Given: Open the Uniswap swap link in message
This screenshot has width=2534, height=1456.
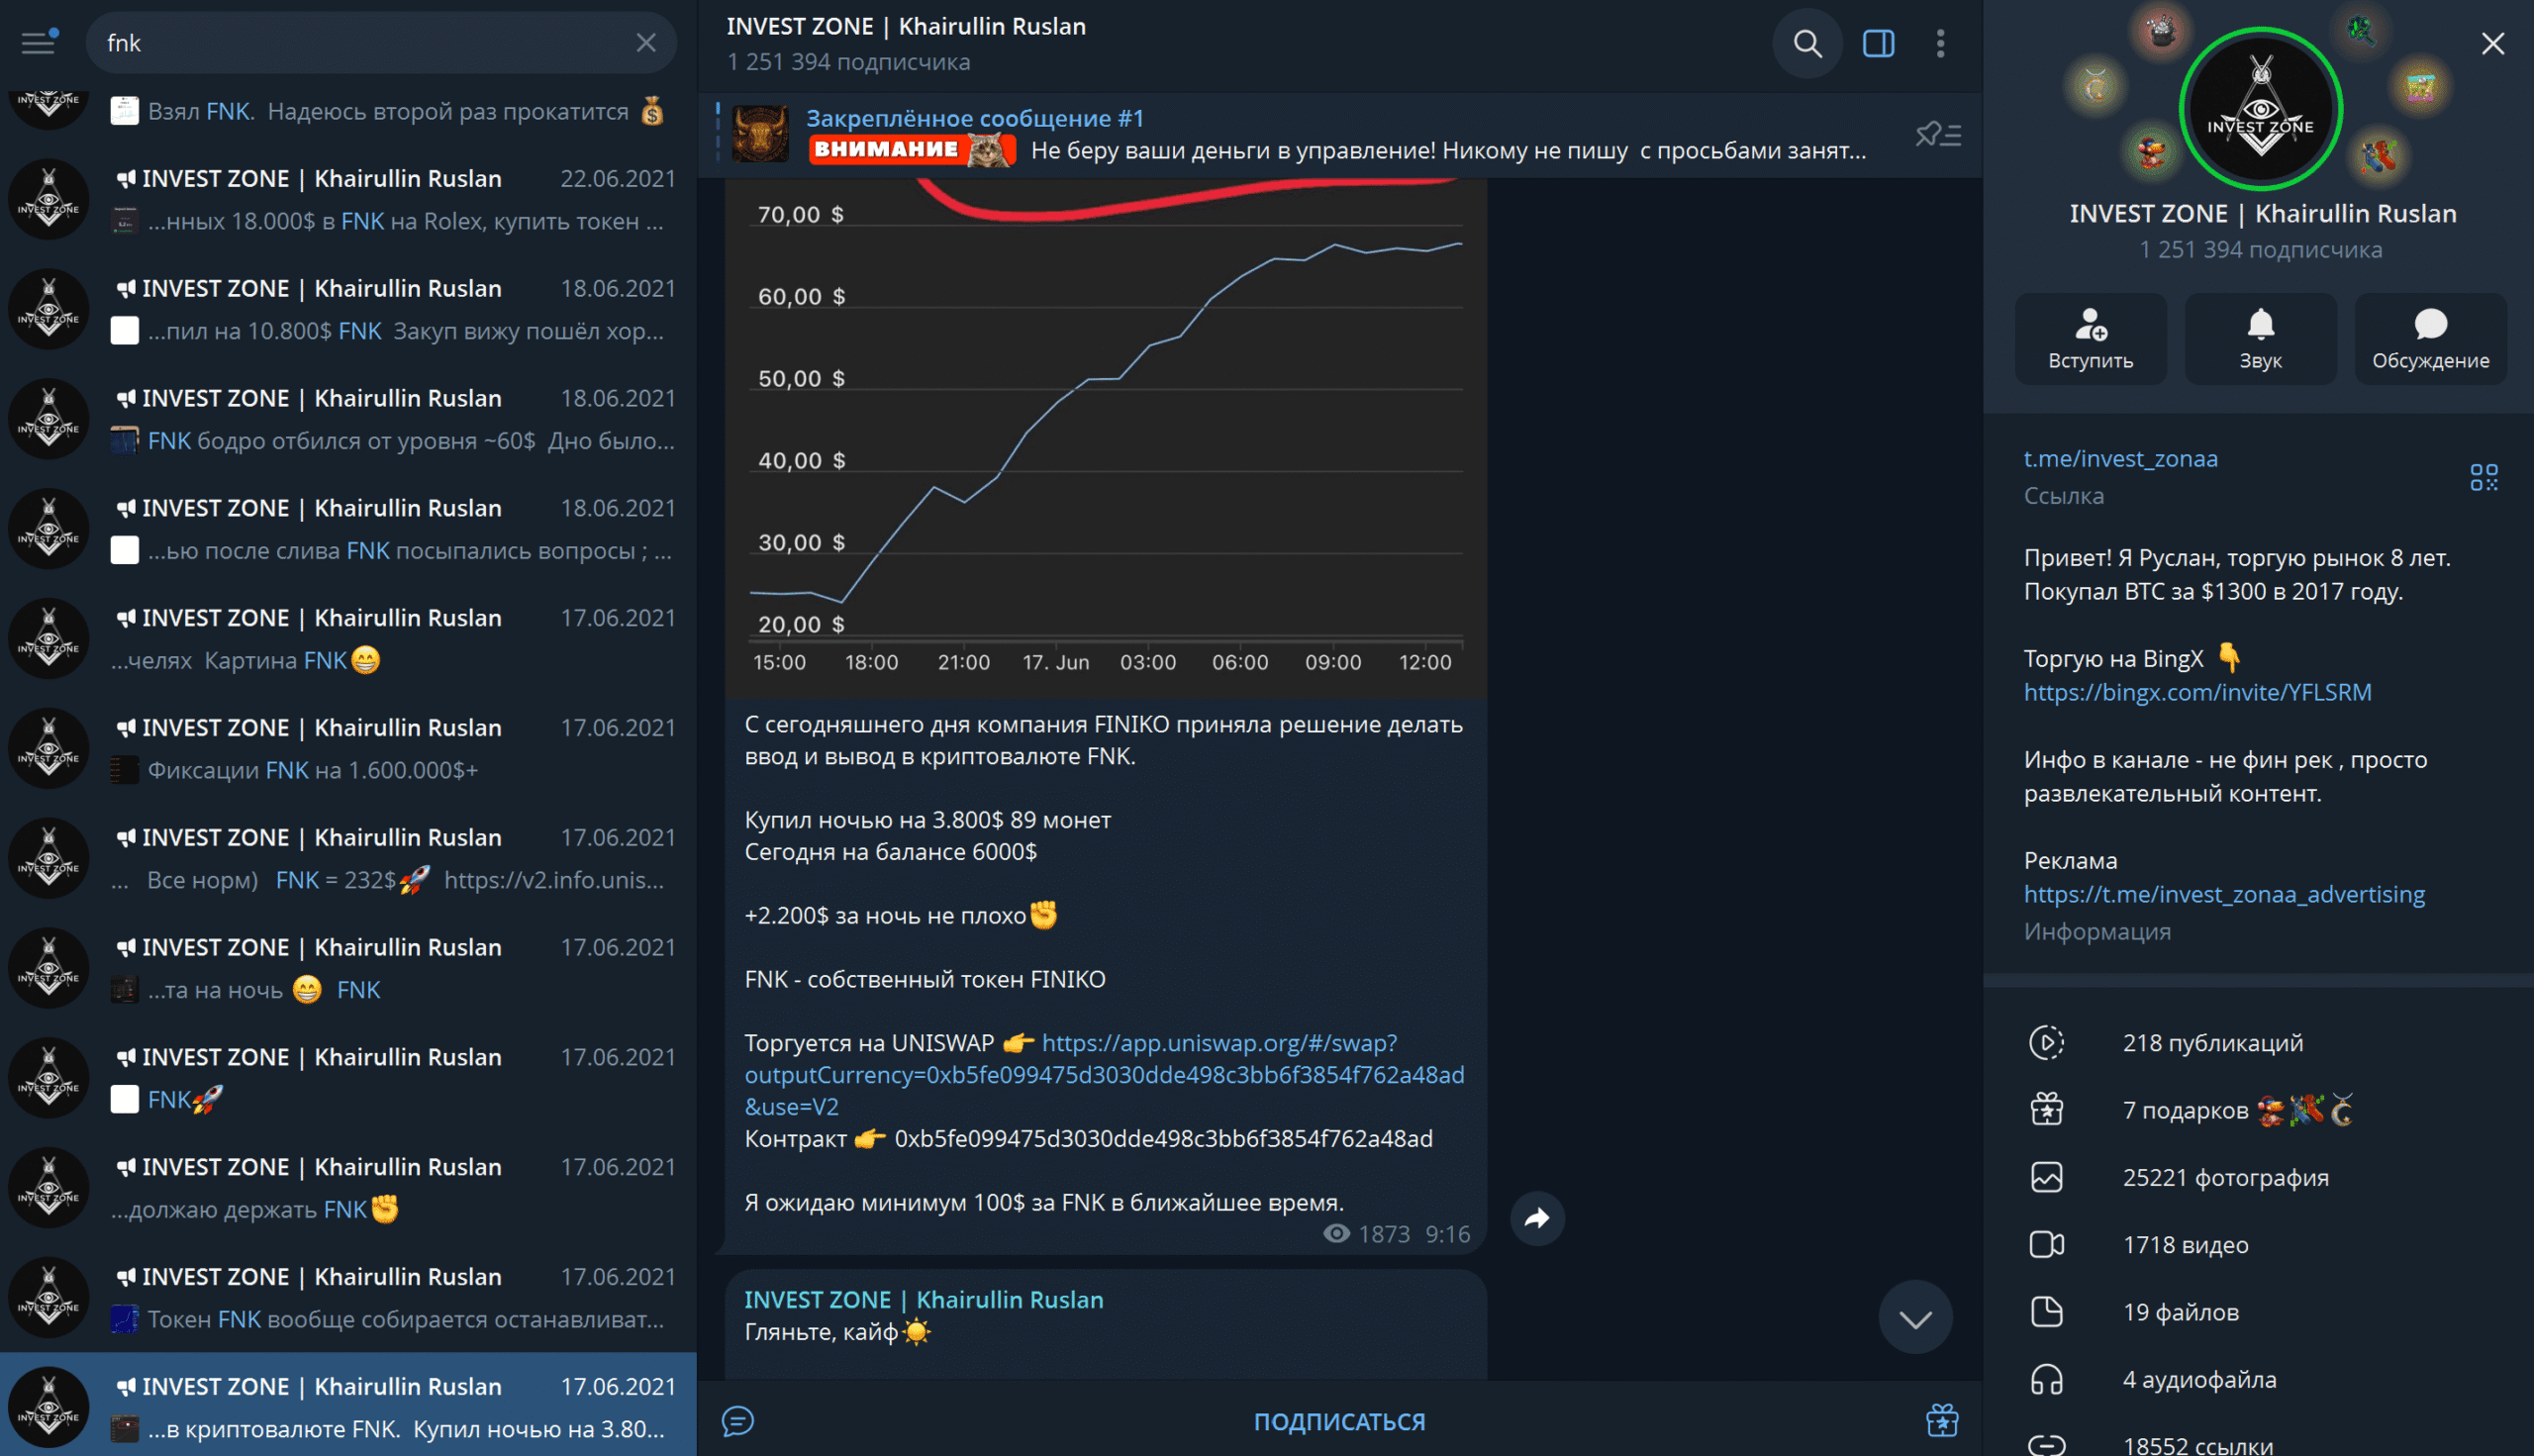Looking at the screenshot, I should 1104,1075.
